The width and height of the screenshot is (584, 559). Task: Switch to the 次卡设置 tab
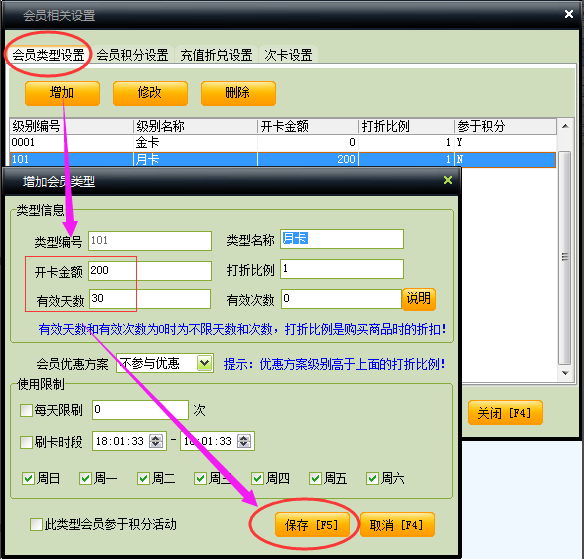pyautogui.click(x=288, y=55)
